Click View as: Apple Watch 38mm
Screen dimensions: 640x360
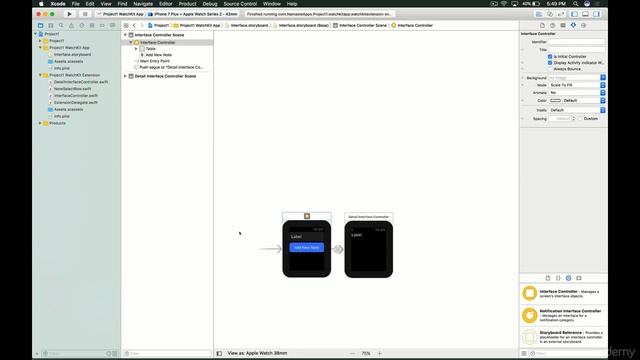[257, 353]
